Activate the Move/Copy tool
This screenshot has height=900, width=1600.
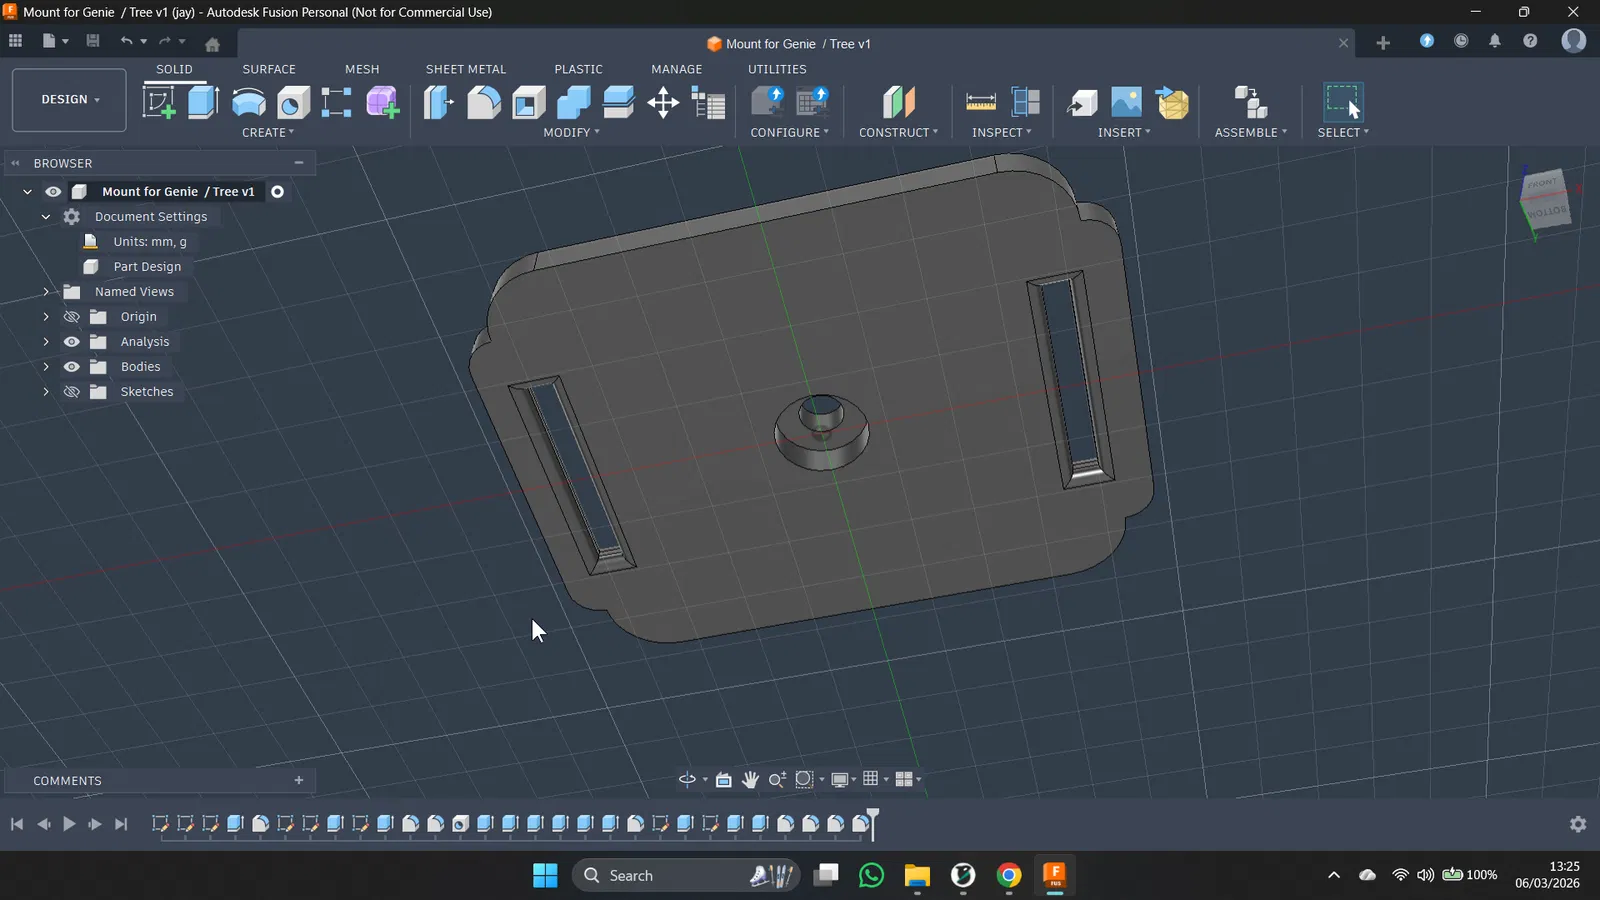point(663,102)
